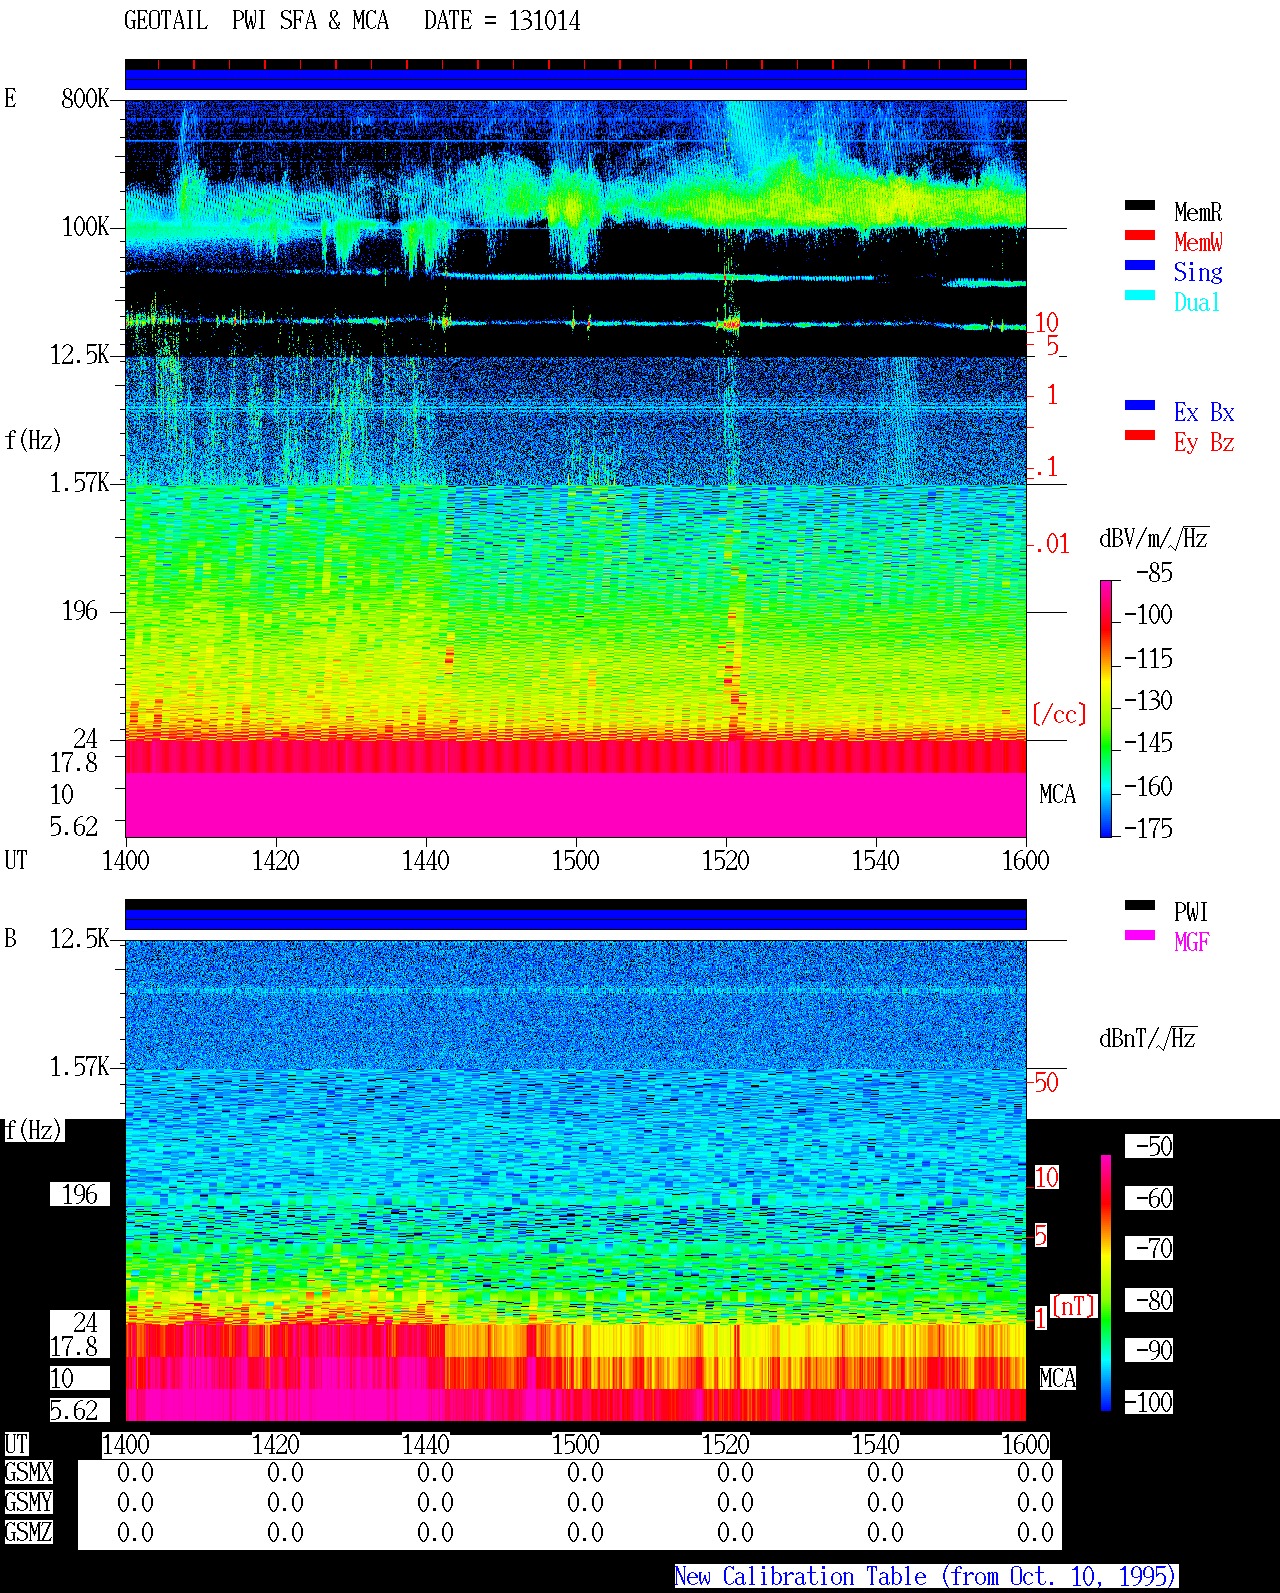
Task: Select the PWI legend label
Action: [x=1191, y=912]
